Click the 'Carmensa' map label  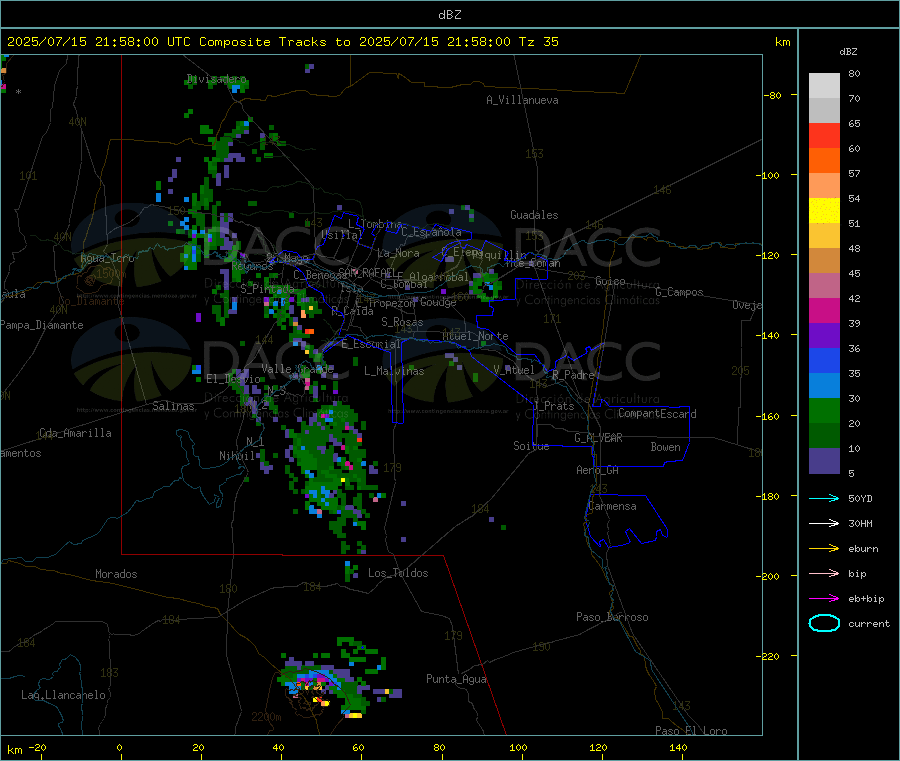click(x=612, y=506)
